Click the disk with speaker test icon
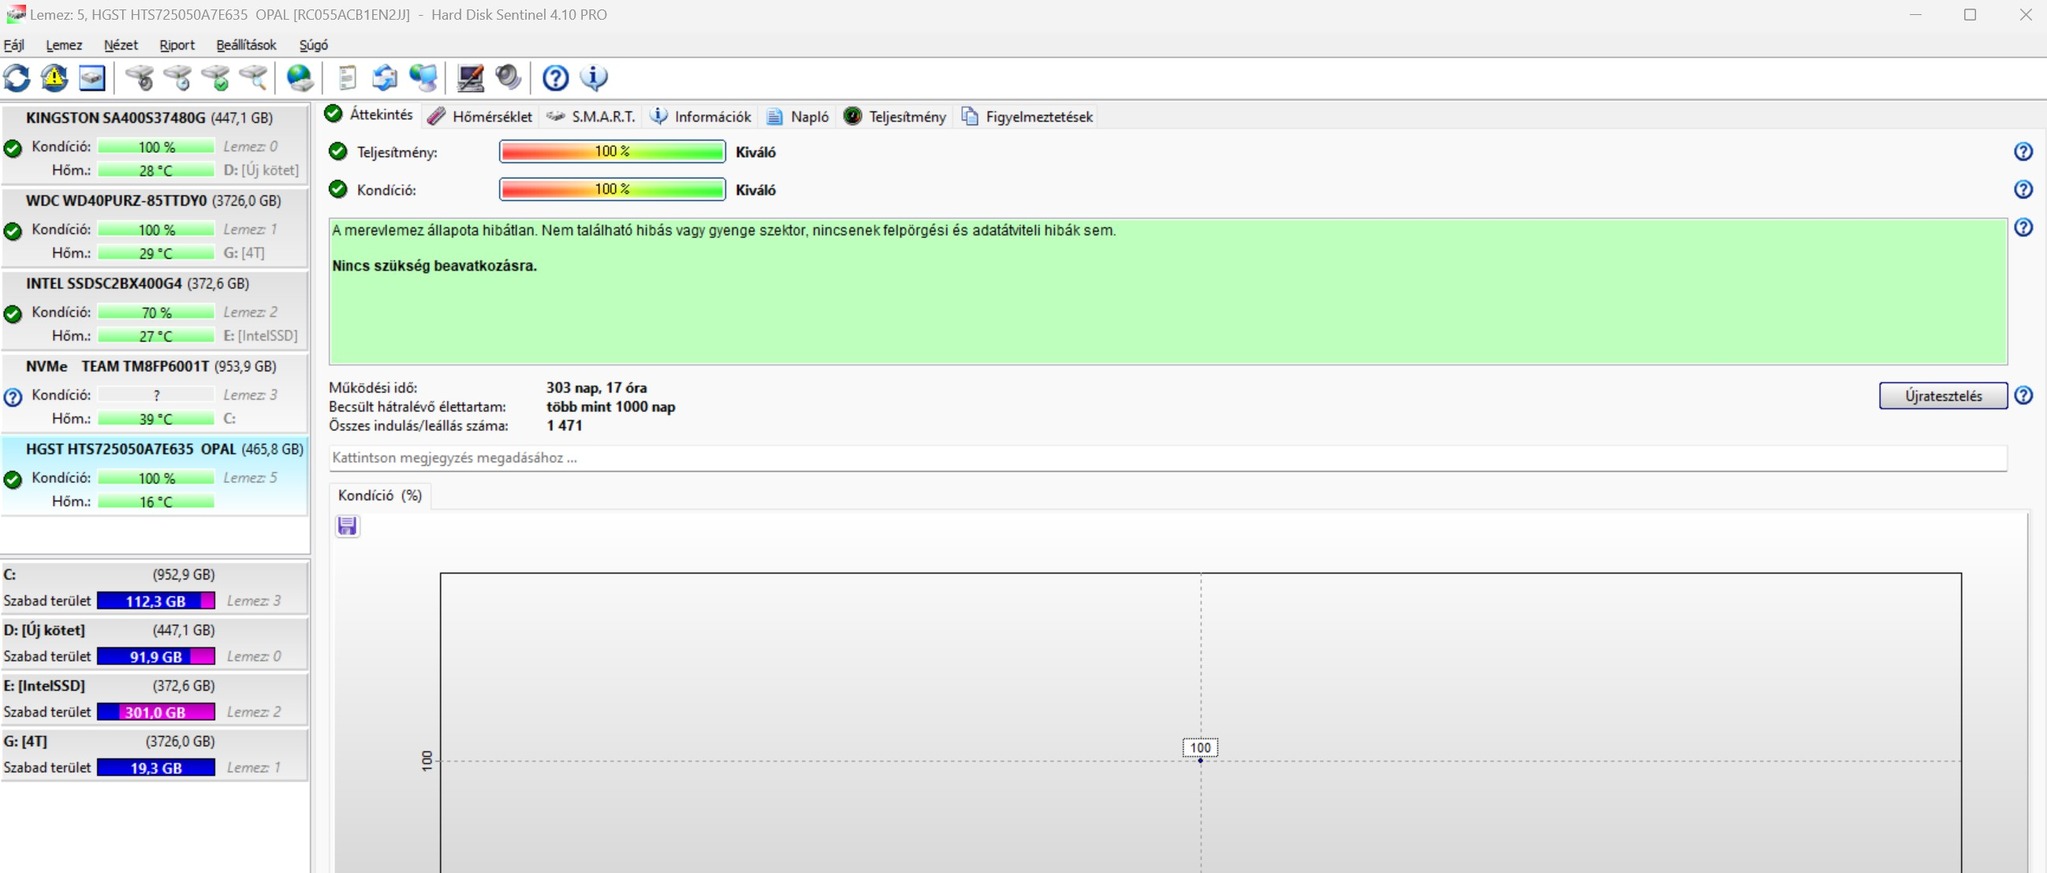 139,77
